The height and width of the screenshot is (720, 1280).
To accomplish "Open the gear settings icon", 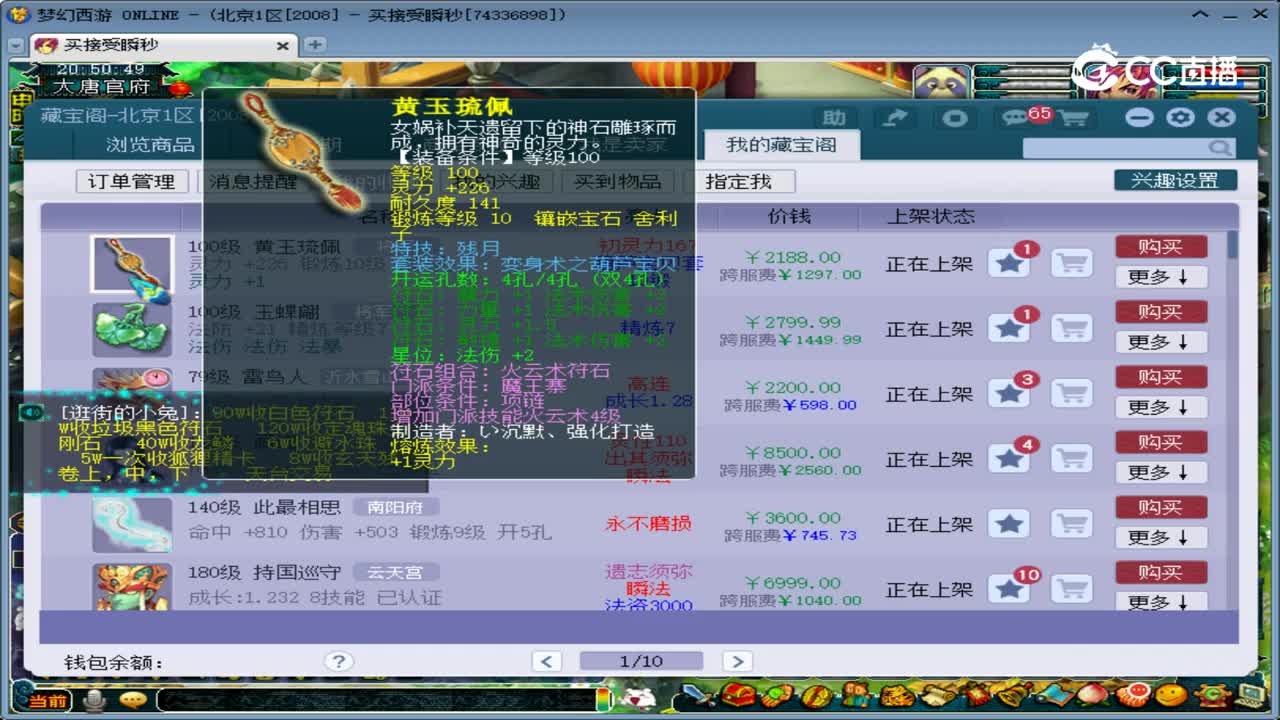I will click(1180, 118).
